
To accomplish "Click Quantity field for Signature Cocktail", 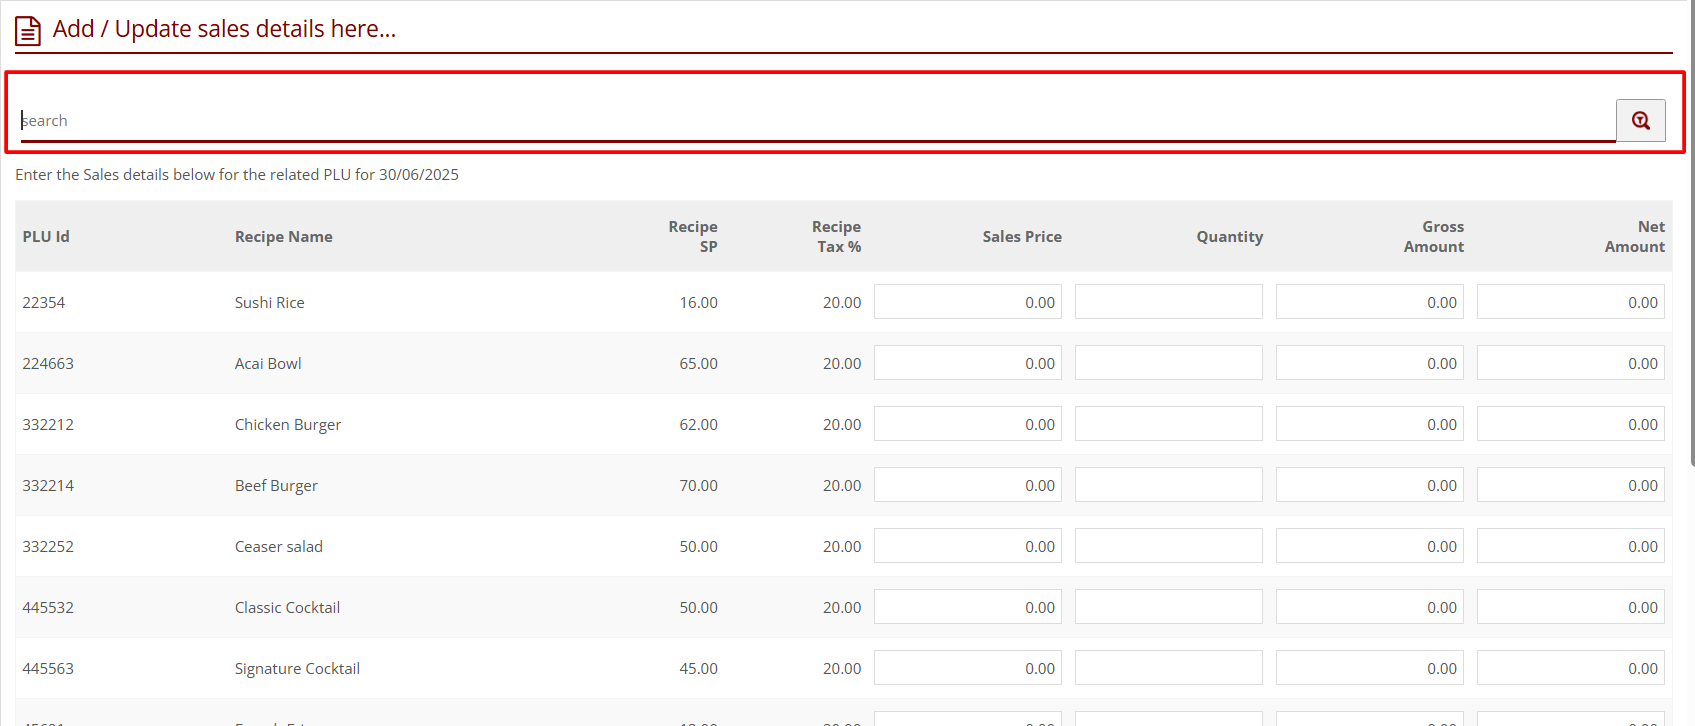I will [x=1168, y=668].
